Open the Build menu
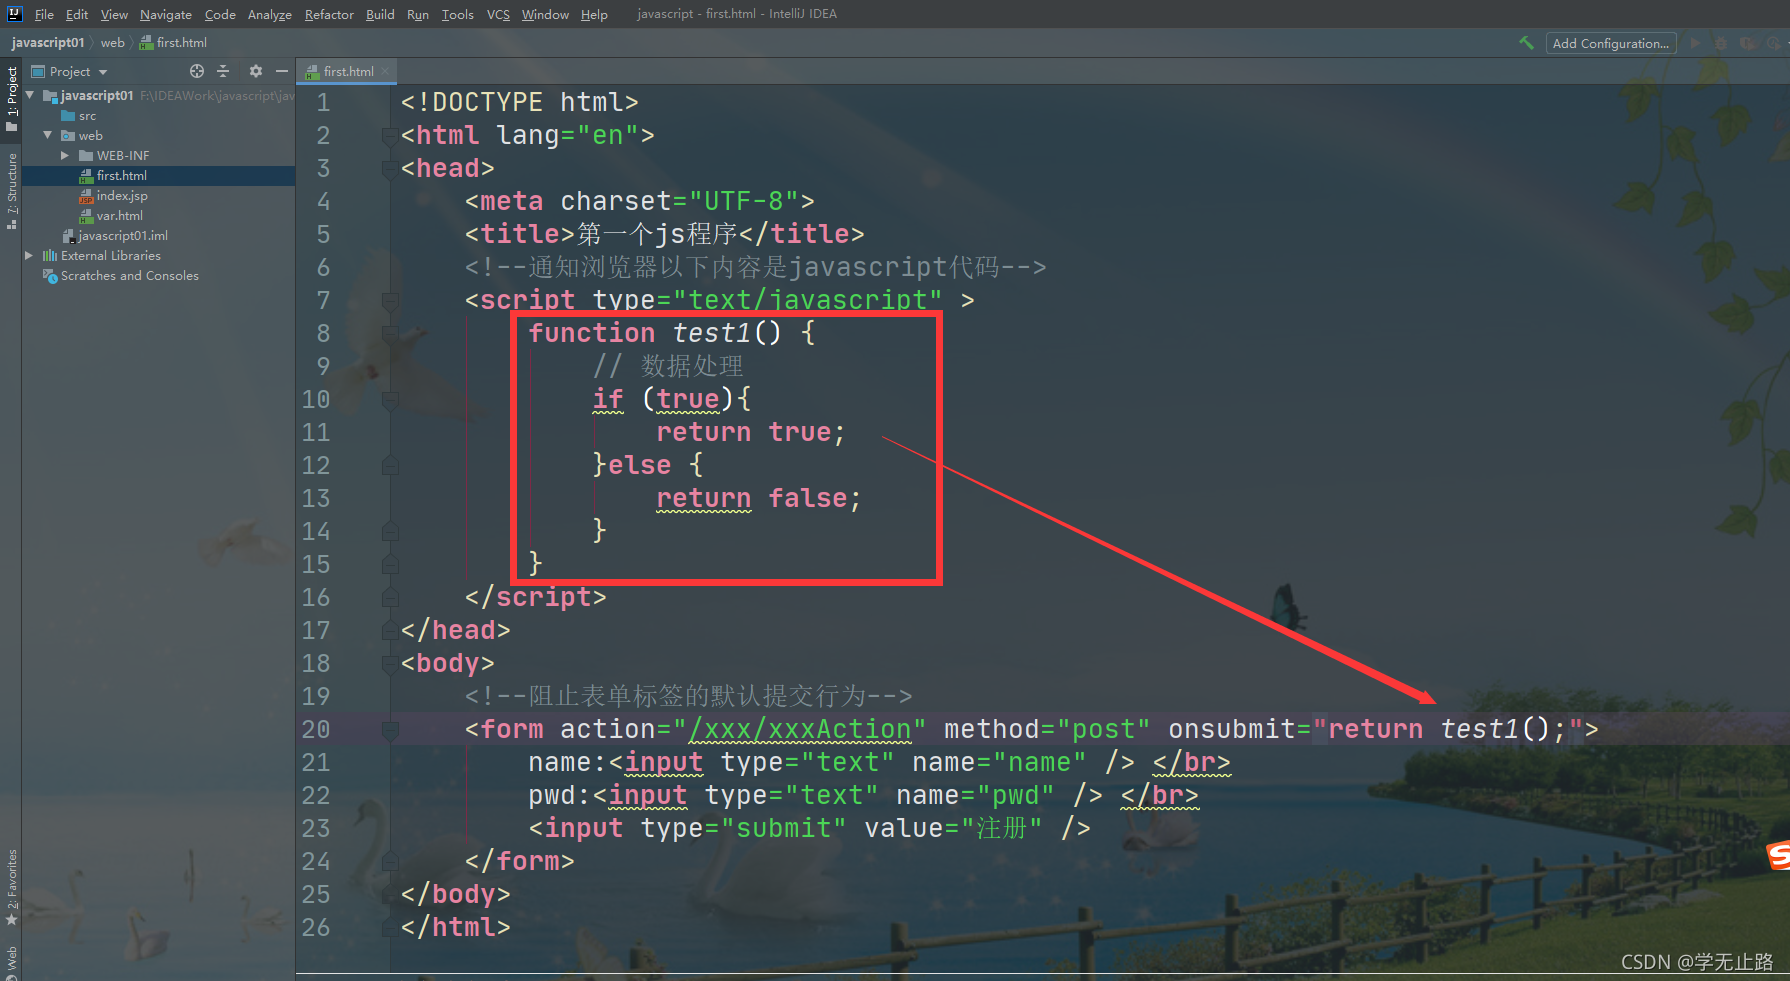 click(380, 14)
